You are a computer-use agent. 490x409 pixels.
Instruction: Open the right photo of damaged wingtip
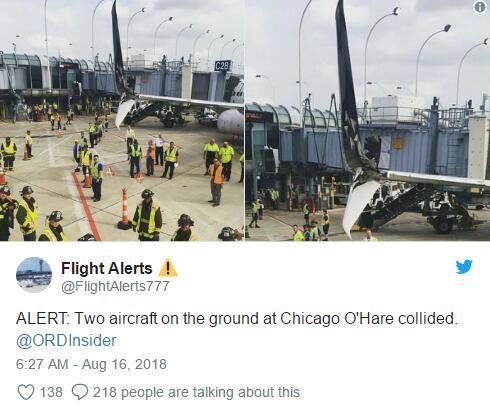(368, 120)
